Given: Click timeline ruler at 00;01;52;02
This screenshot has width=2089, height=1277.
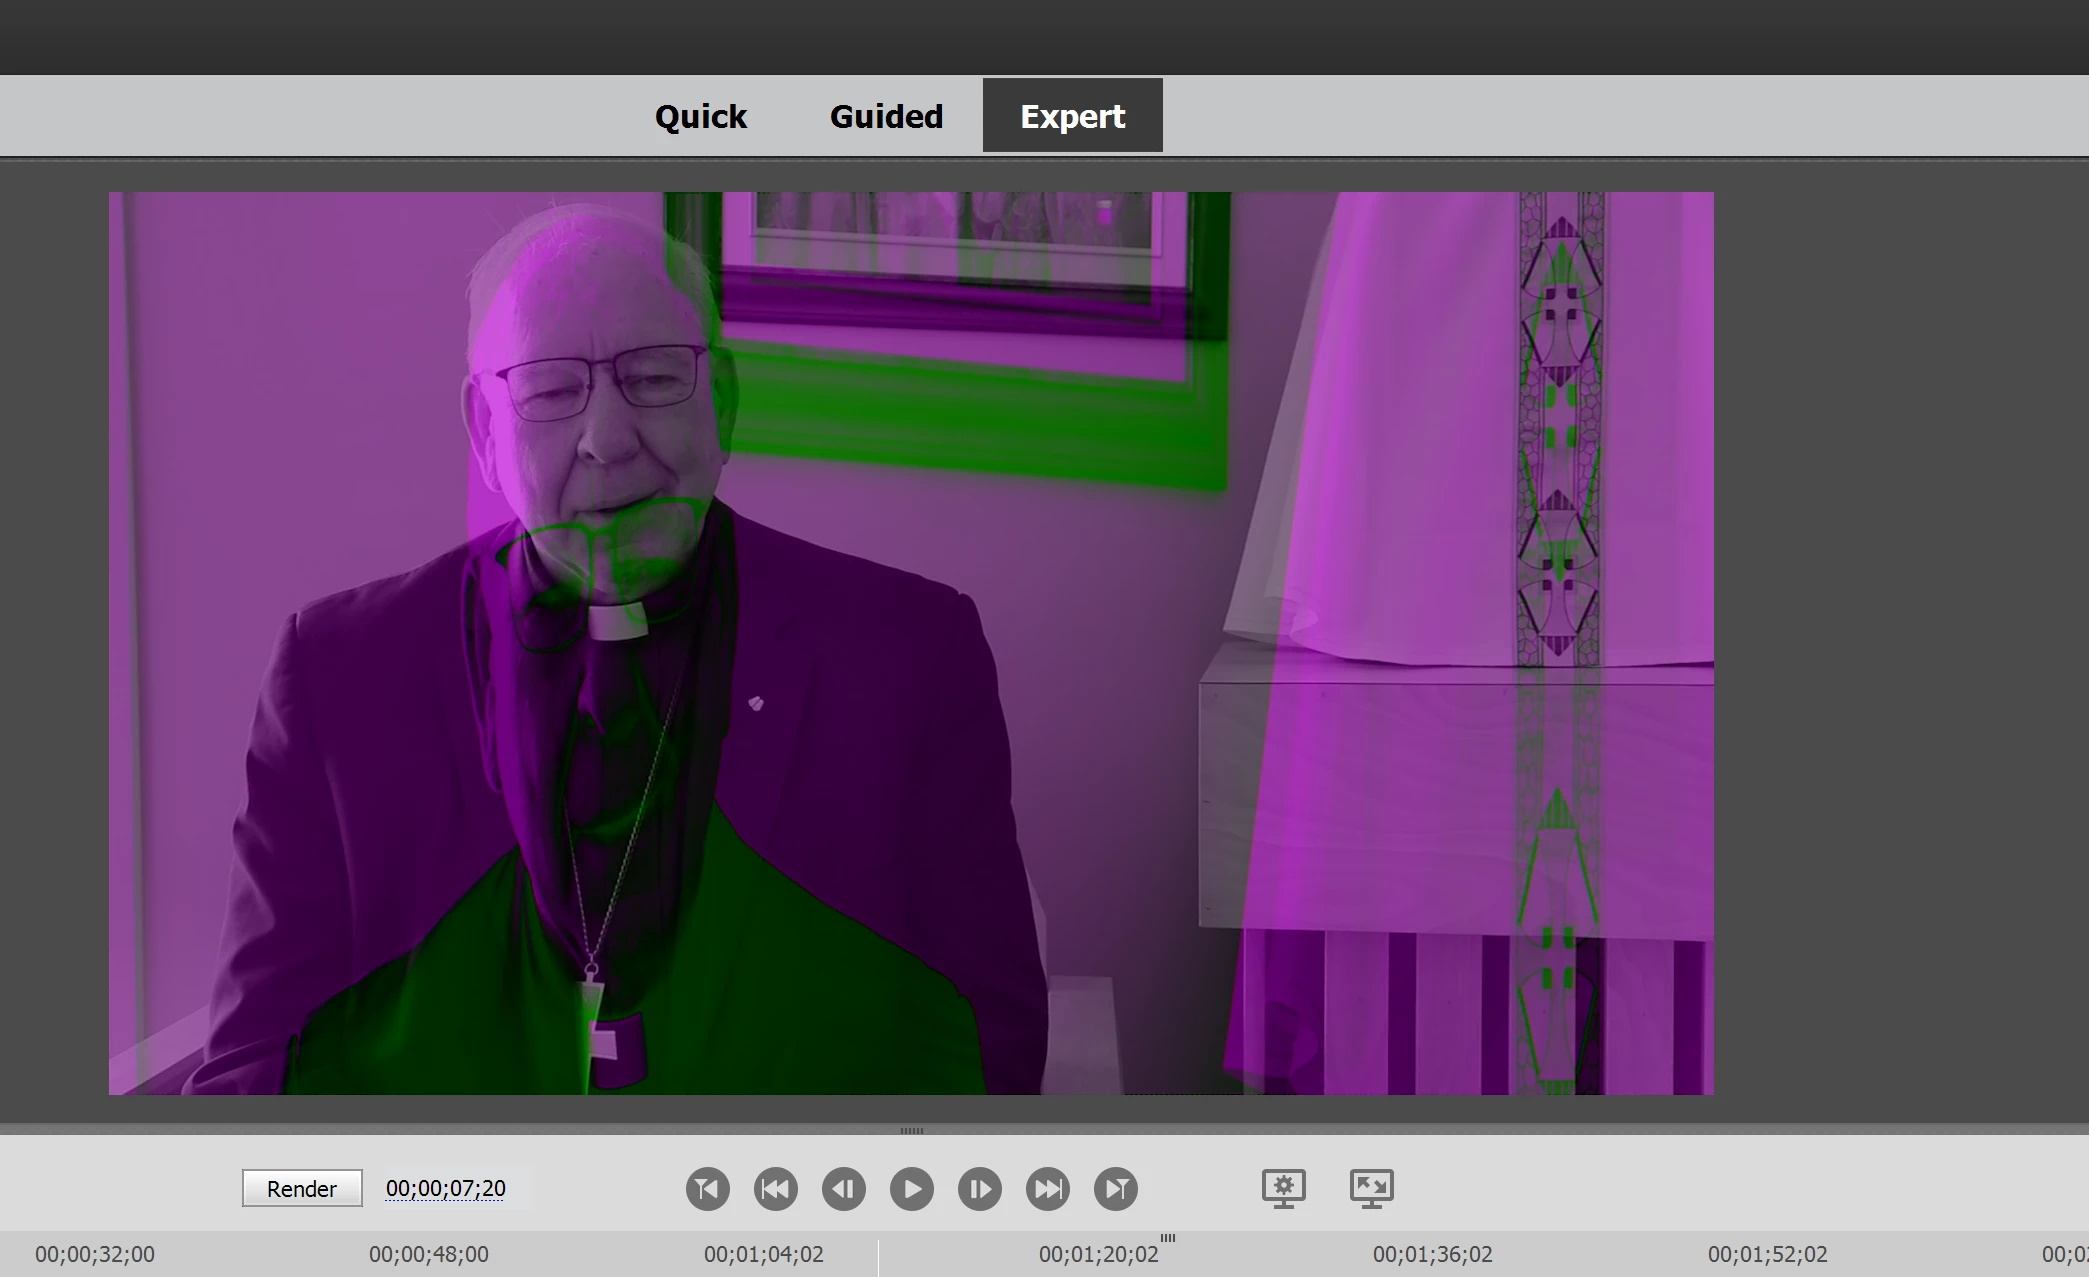Looking at the screenshot, I should coord(1767,1254).
